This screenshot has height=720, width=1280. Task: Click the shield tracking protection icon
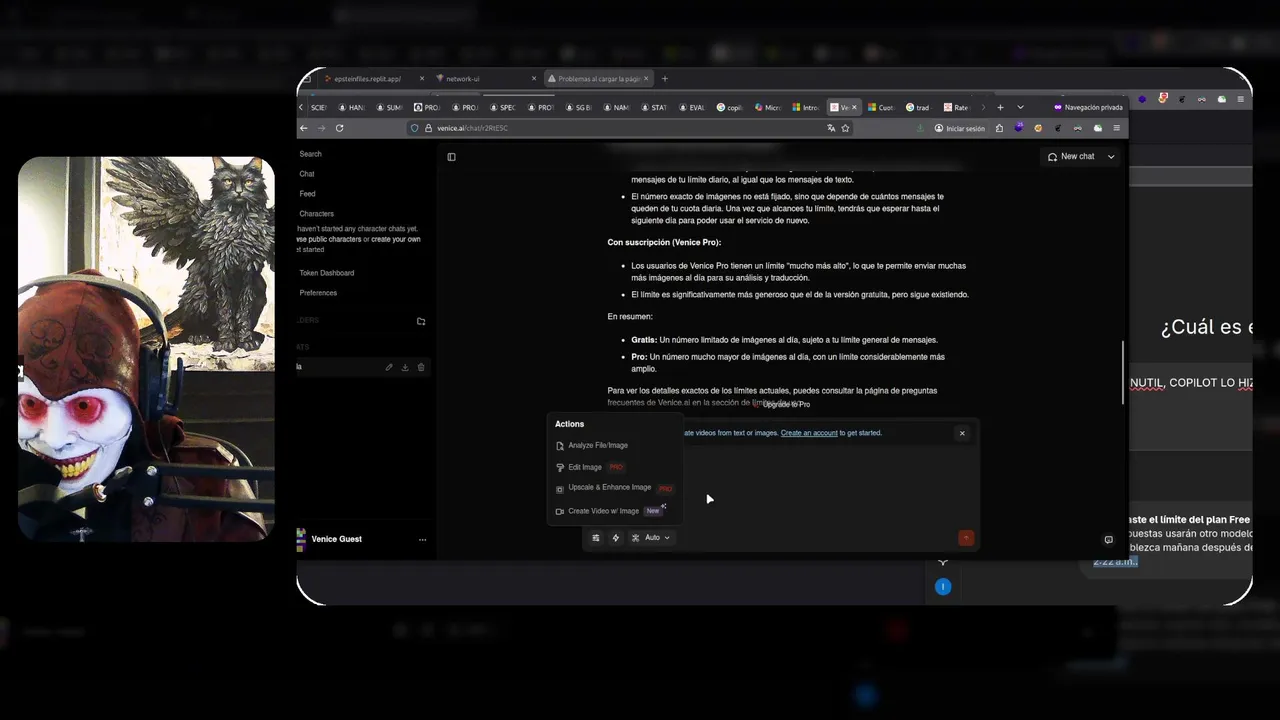pyautogui.click(x=414, y=128)
